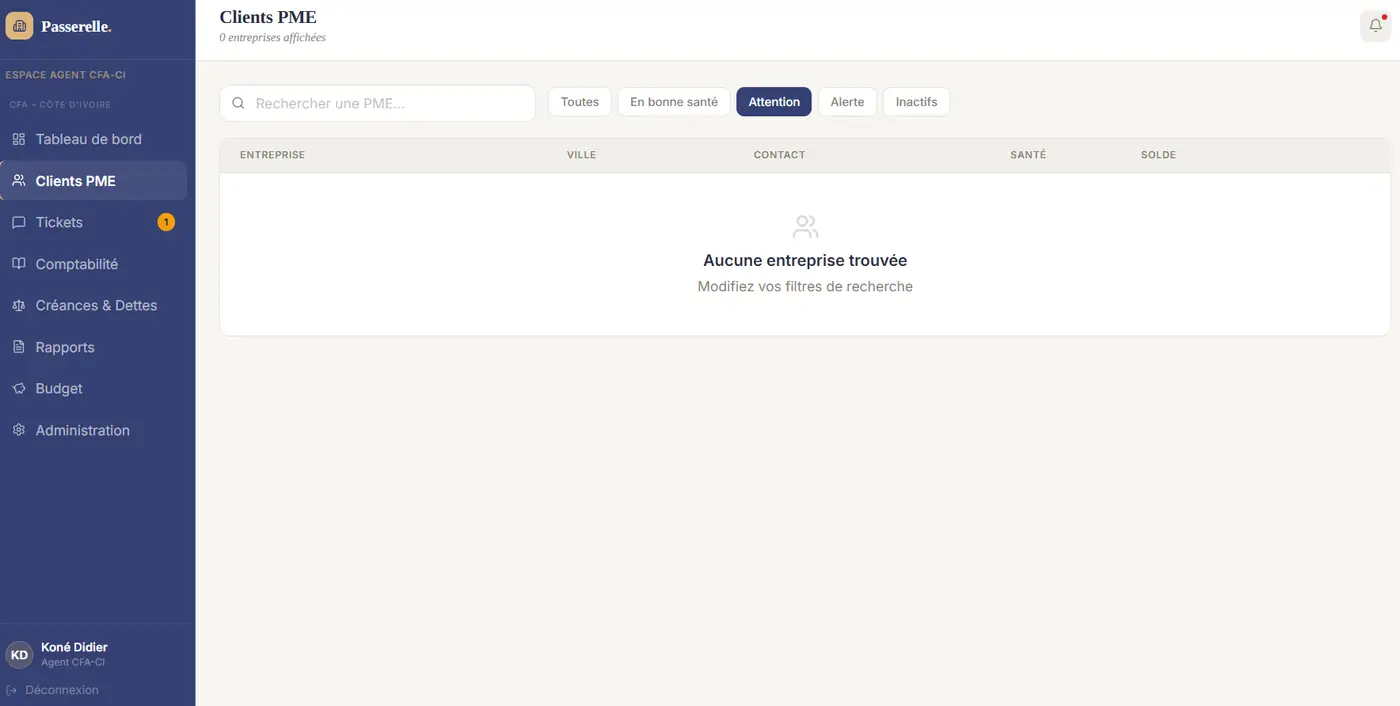This screenshot has width=1400, height=706.
Task: Toggle the Attention filter
Action: pyautogui.click(x=774, y=102)
